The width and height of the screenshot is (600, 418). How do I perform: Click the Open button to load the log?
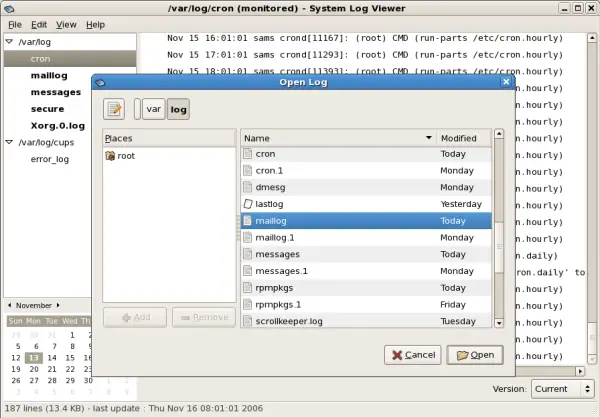pos(474,354)
